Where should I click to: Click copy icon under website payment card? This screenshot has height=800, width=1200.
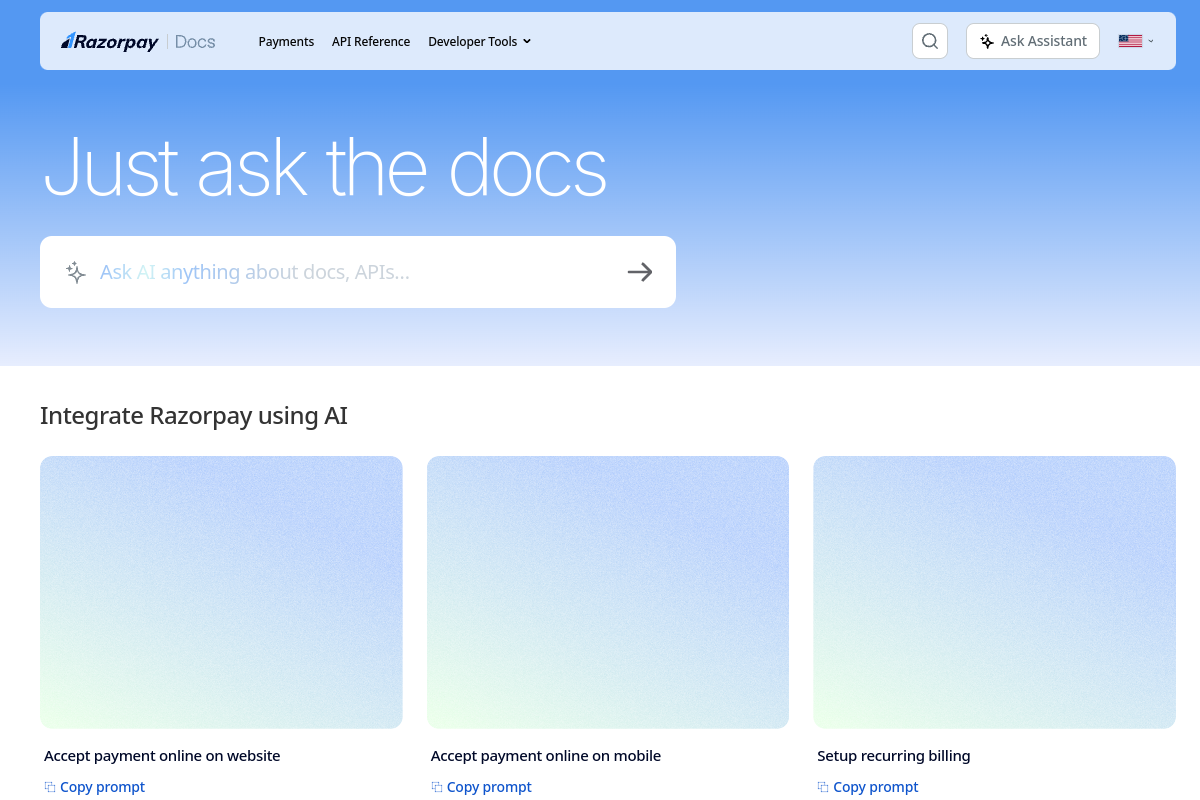tap(50, 787)
